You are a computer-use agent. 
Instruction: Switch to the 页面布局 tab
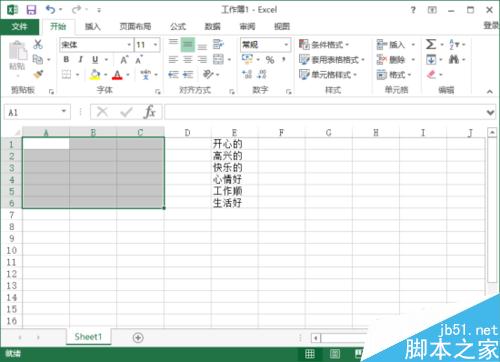pos(135,27)
